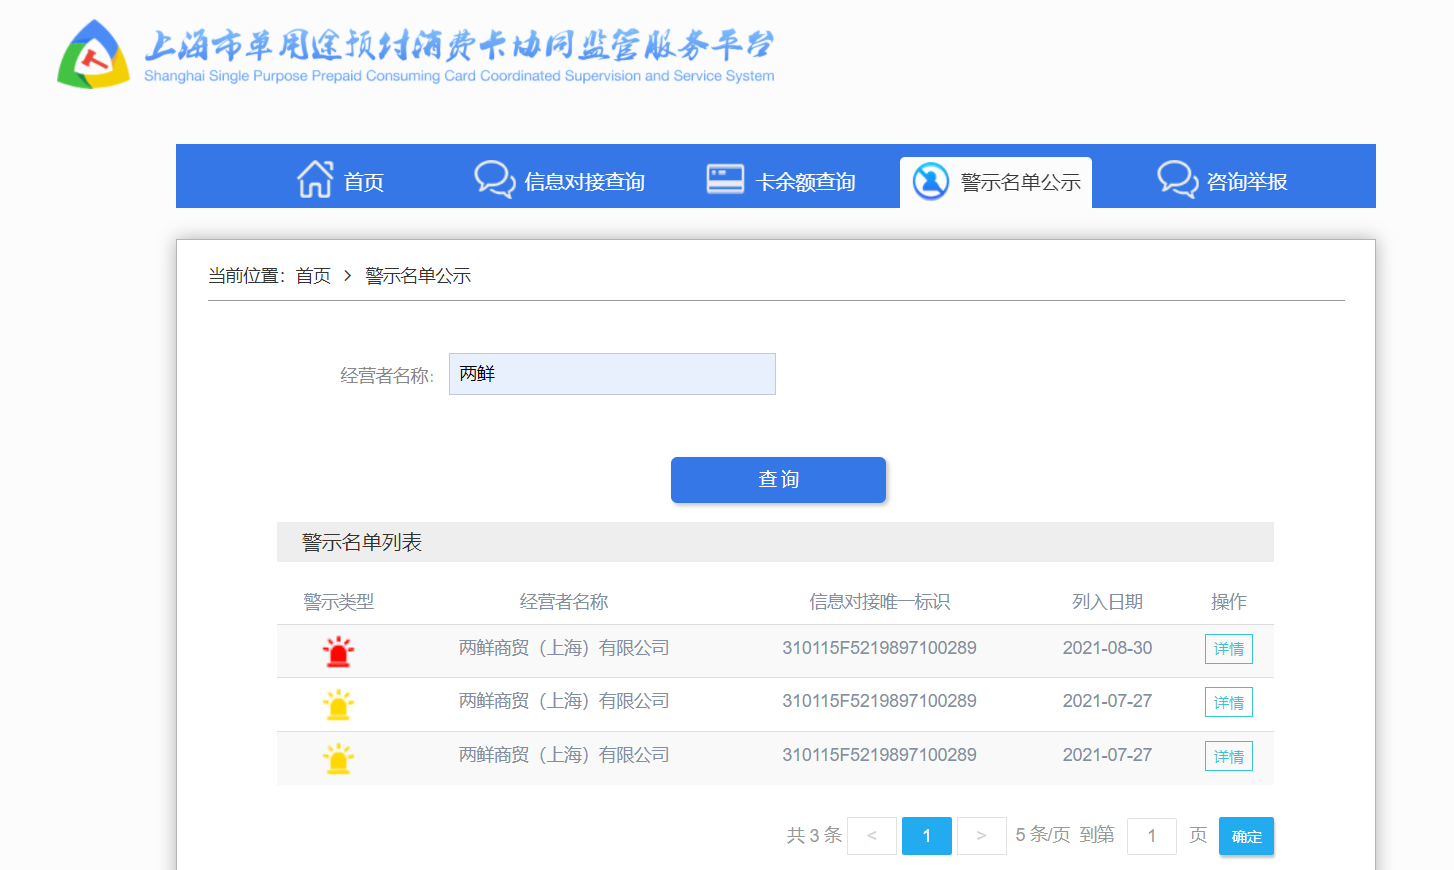The width and height of the screenshot is (1454, 870).
Task: Go to next page with > arrow
Action: click(x=982, y=836)
